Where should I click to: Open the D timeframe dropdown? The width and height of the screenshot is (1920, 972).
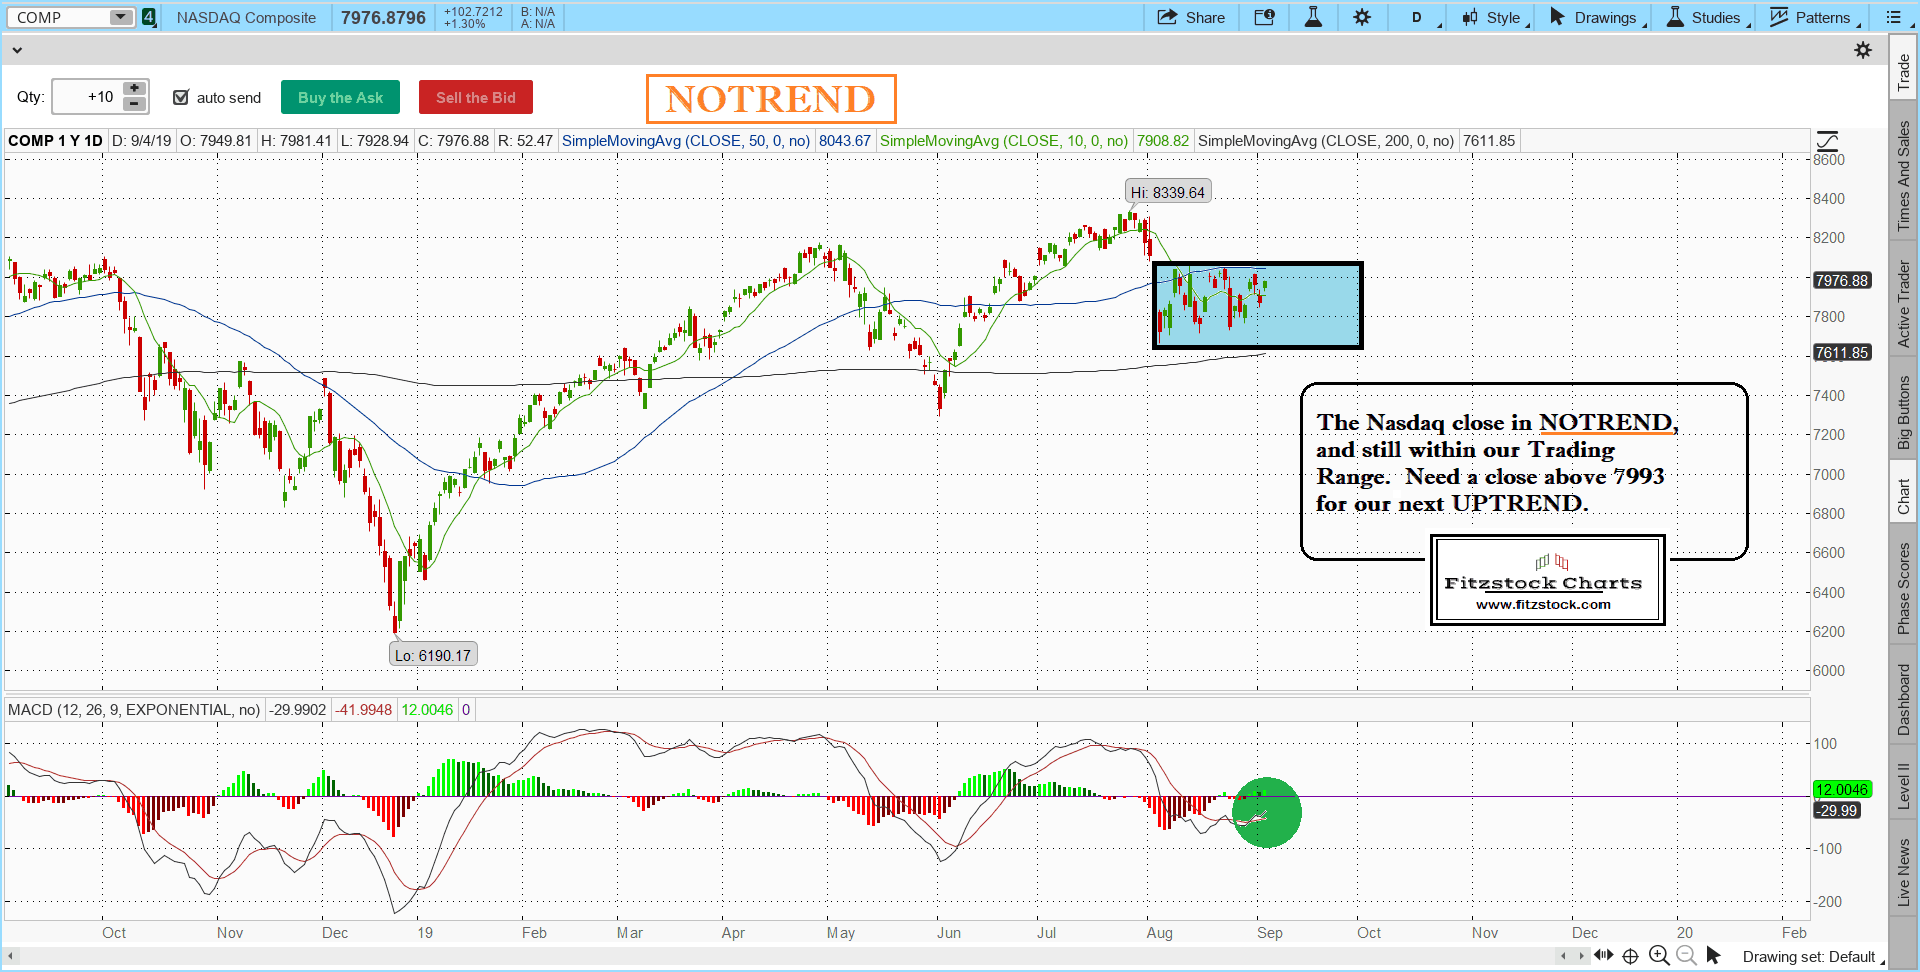pyautogui.click(x=1419, y=17)
